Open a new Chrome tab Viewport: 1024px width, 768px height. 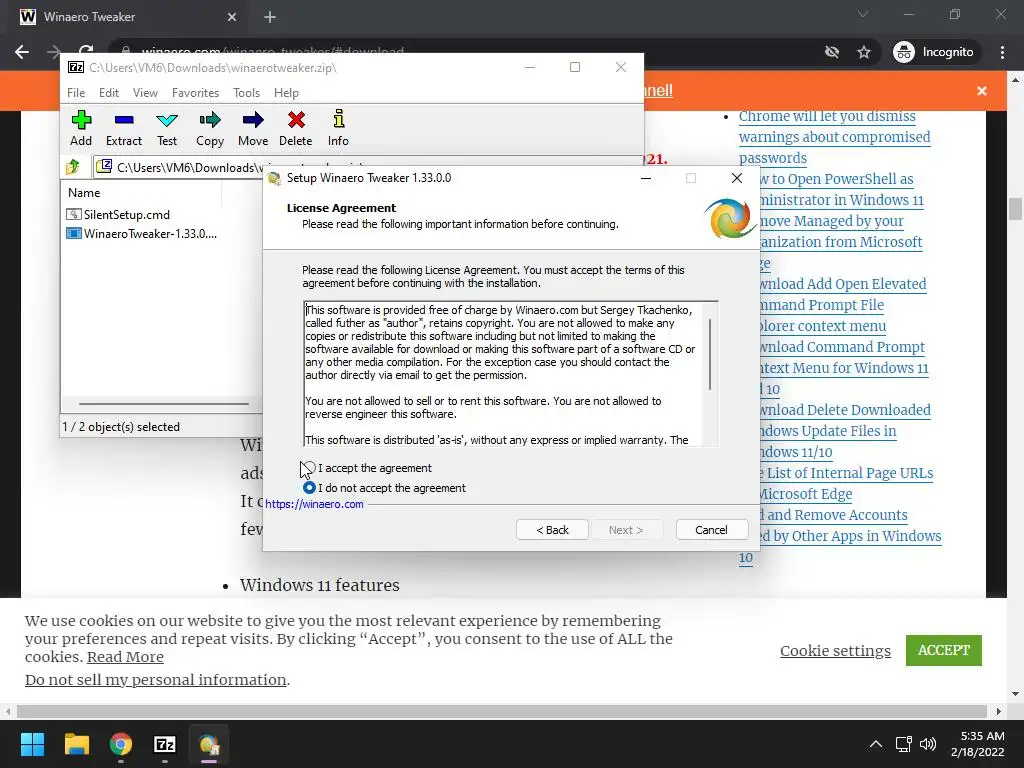(x=270, y=17)
